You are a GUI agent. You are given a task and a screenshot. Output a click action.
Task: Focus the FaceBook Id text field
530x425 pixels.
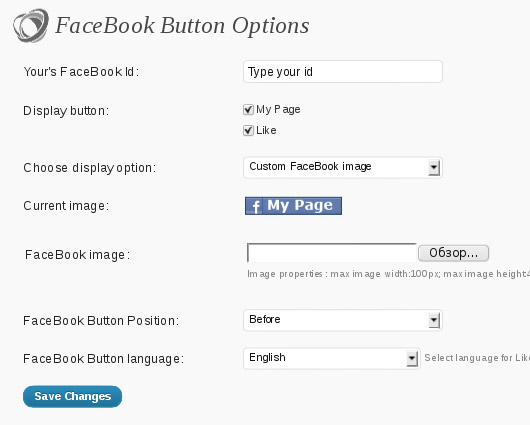[x=343, y=71]
